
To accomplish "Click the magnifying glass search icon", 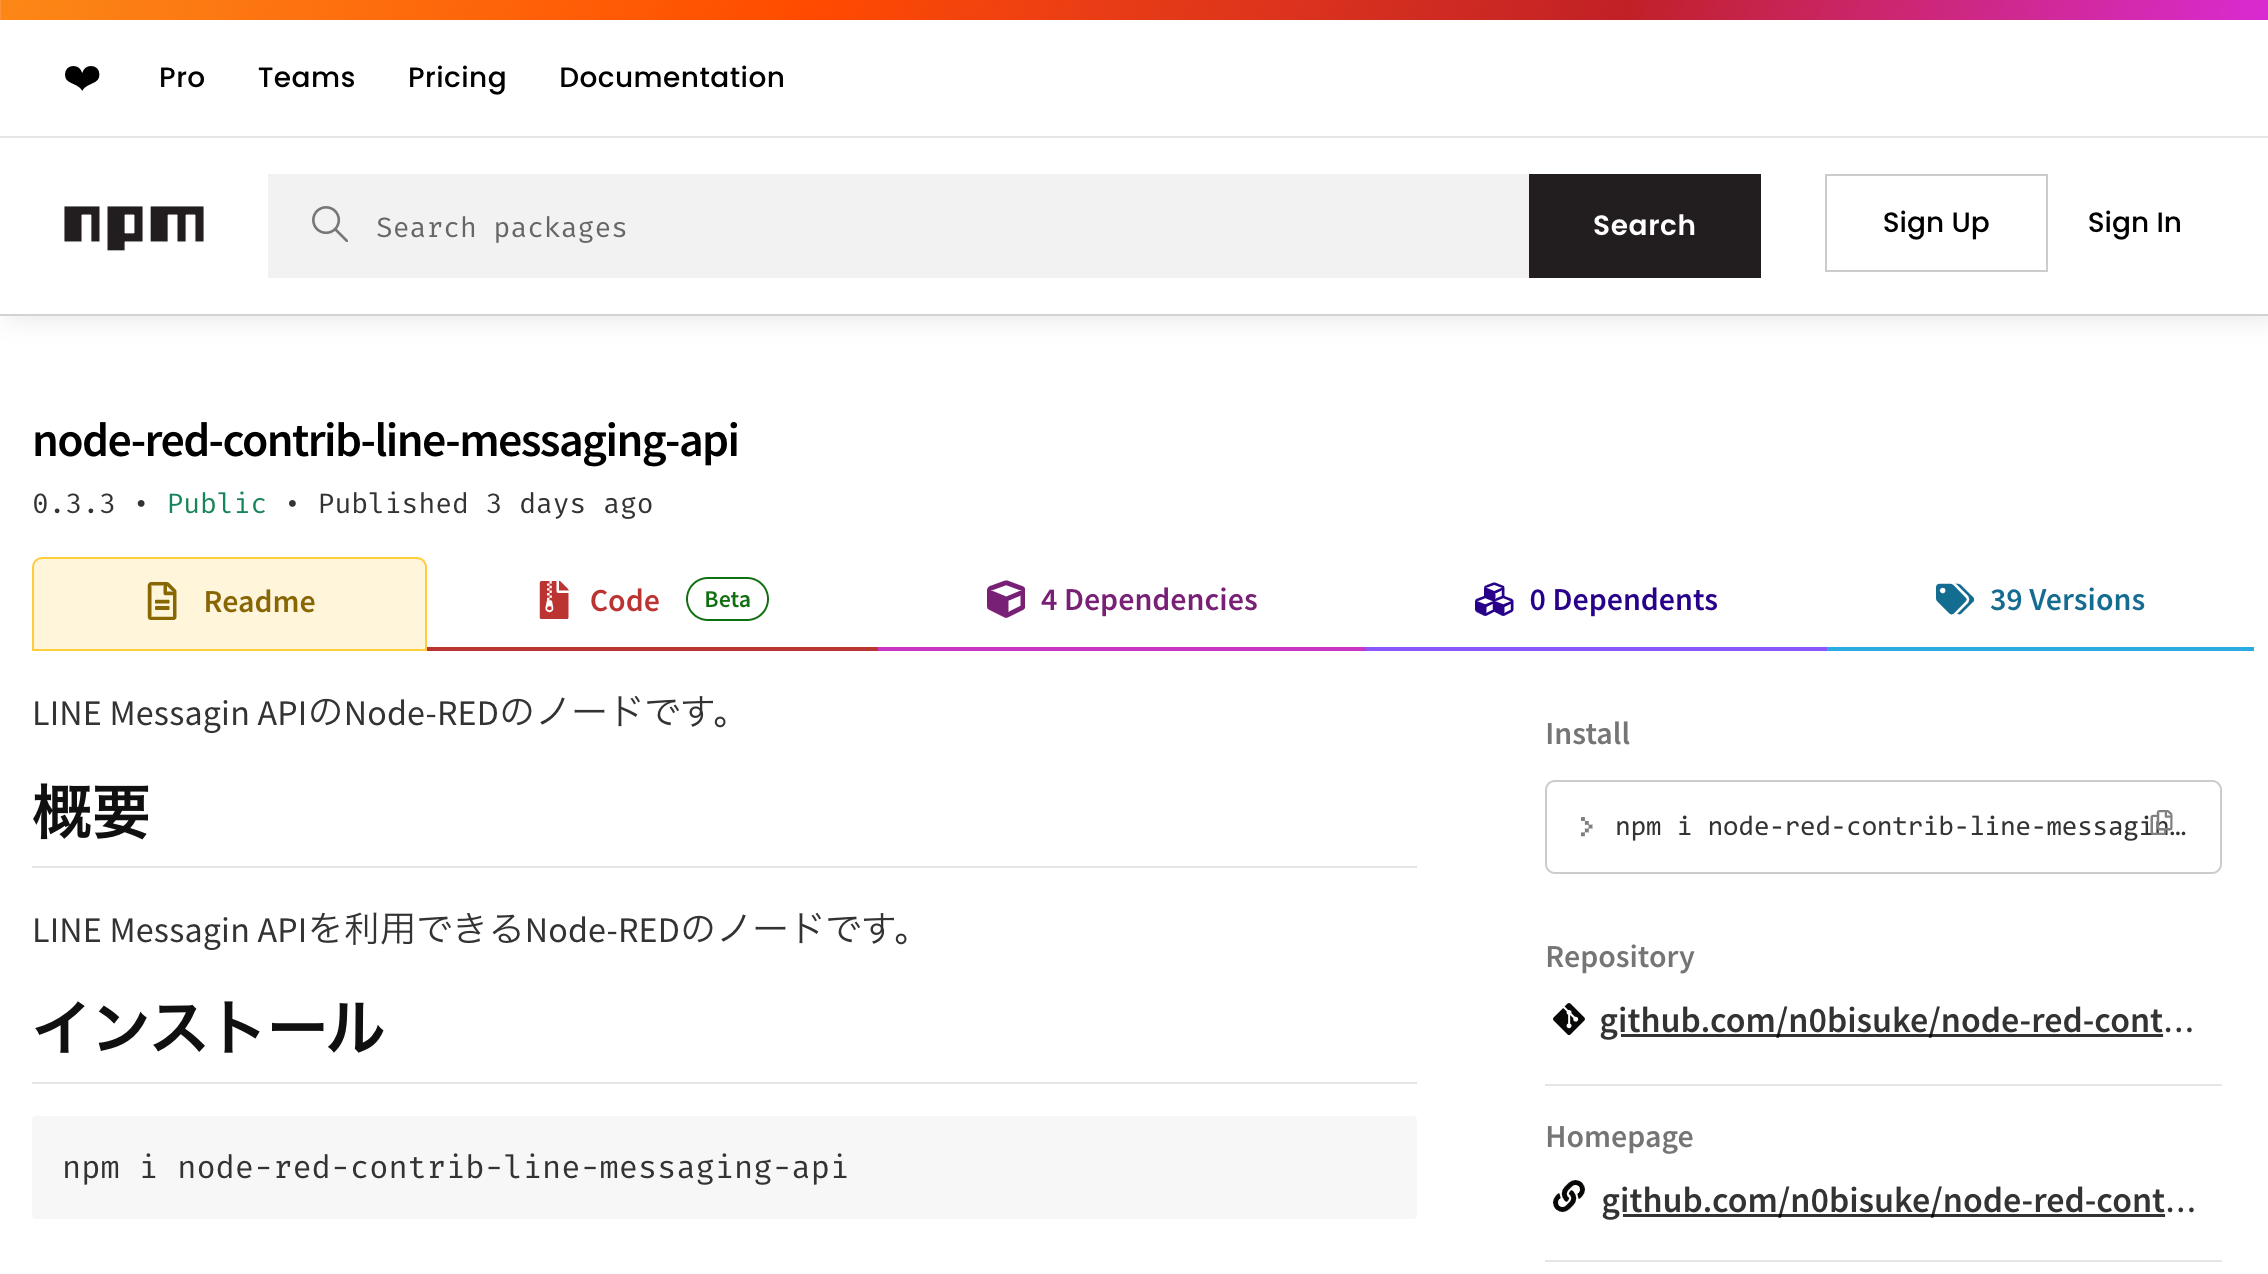I will coord(329,225).
